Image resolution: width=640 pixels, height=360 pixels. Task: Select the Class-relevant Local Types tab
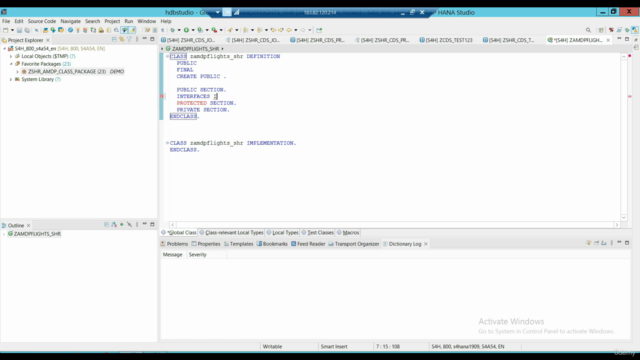pyautogui.click(x=231, y=232)
